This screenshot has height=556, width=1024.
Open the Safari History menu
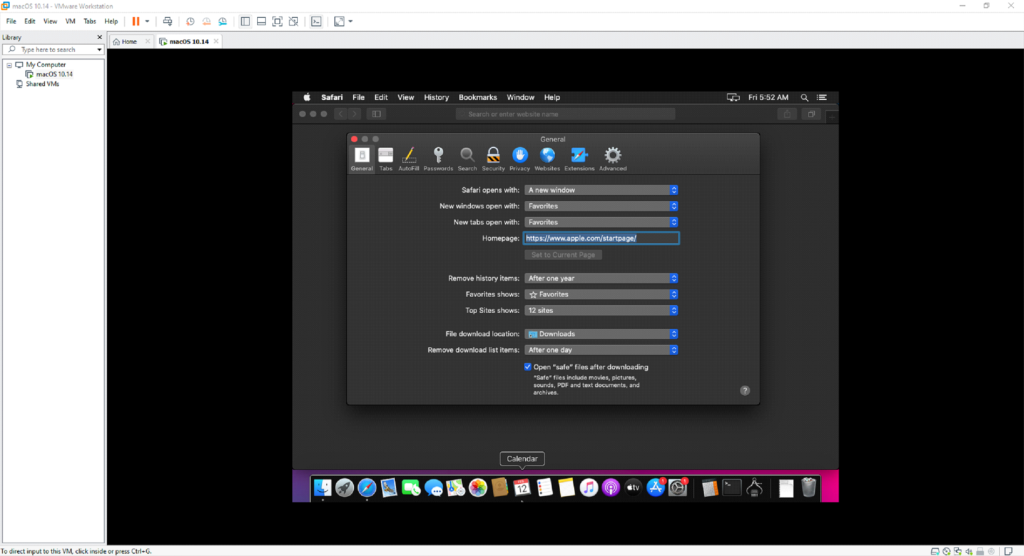tap(436, 97)
